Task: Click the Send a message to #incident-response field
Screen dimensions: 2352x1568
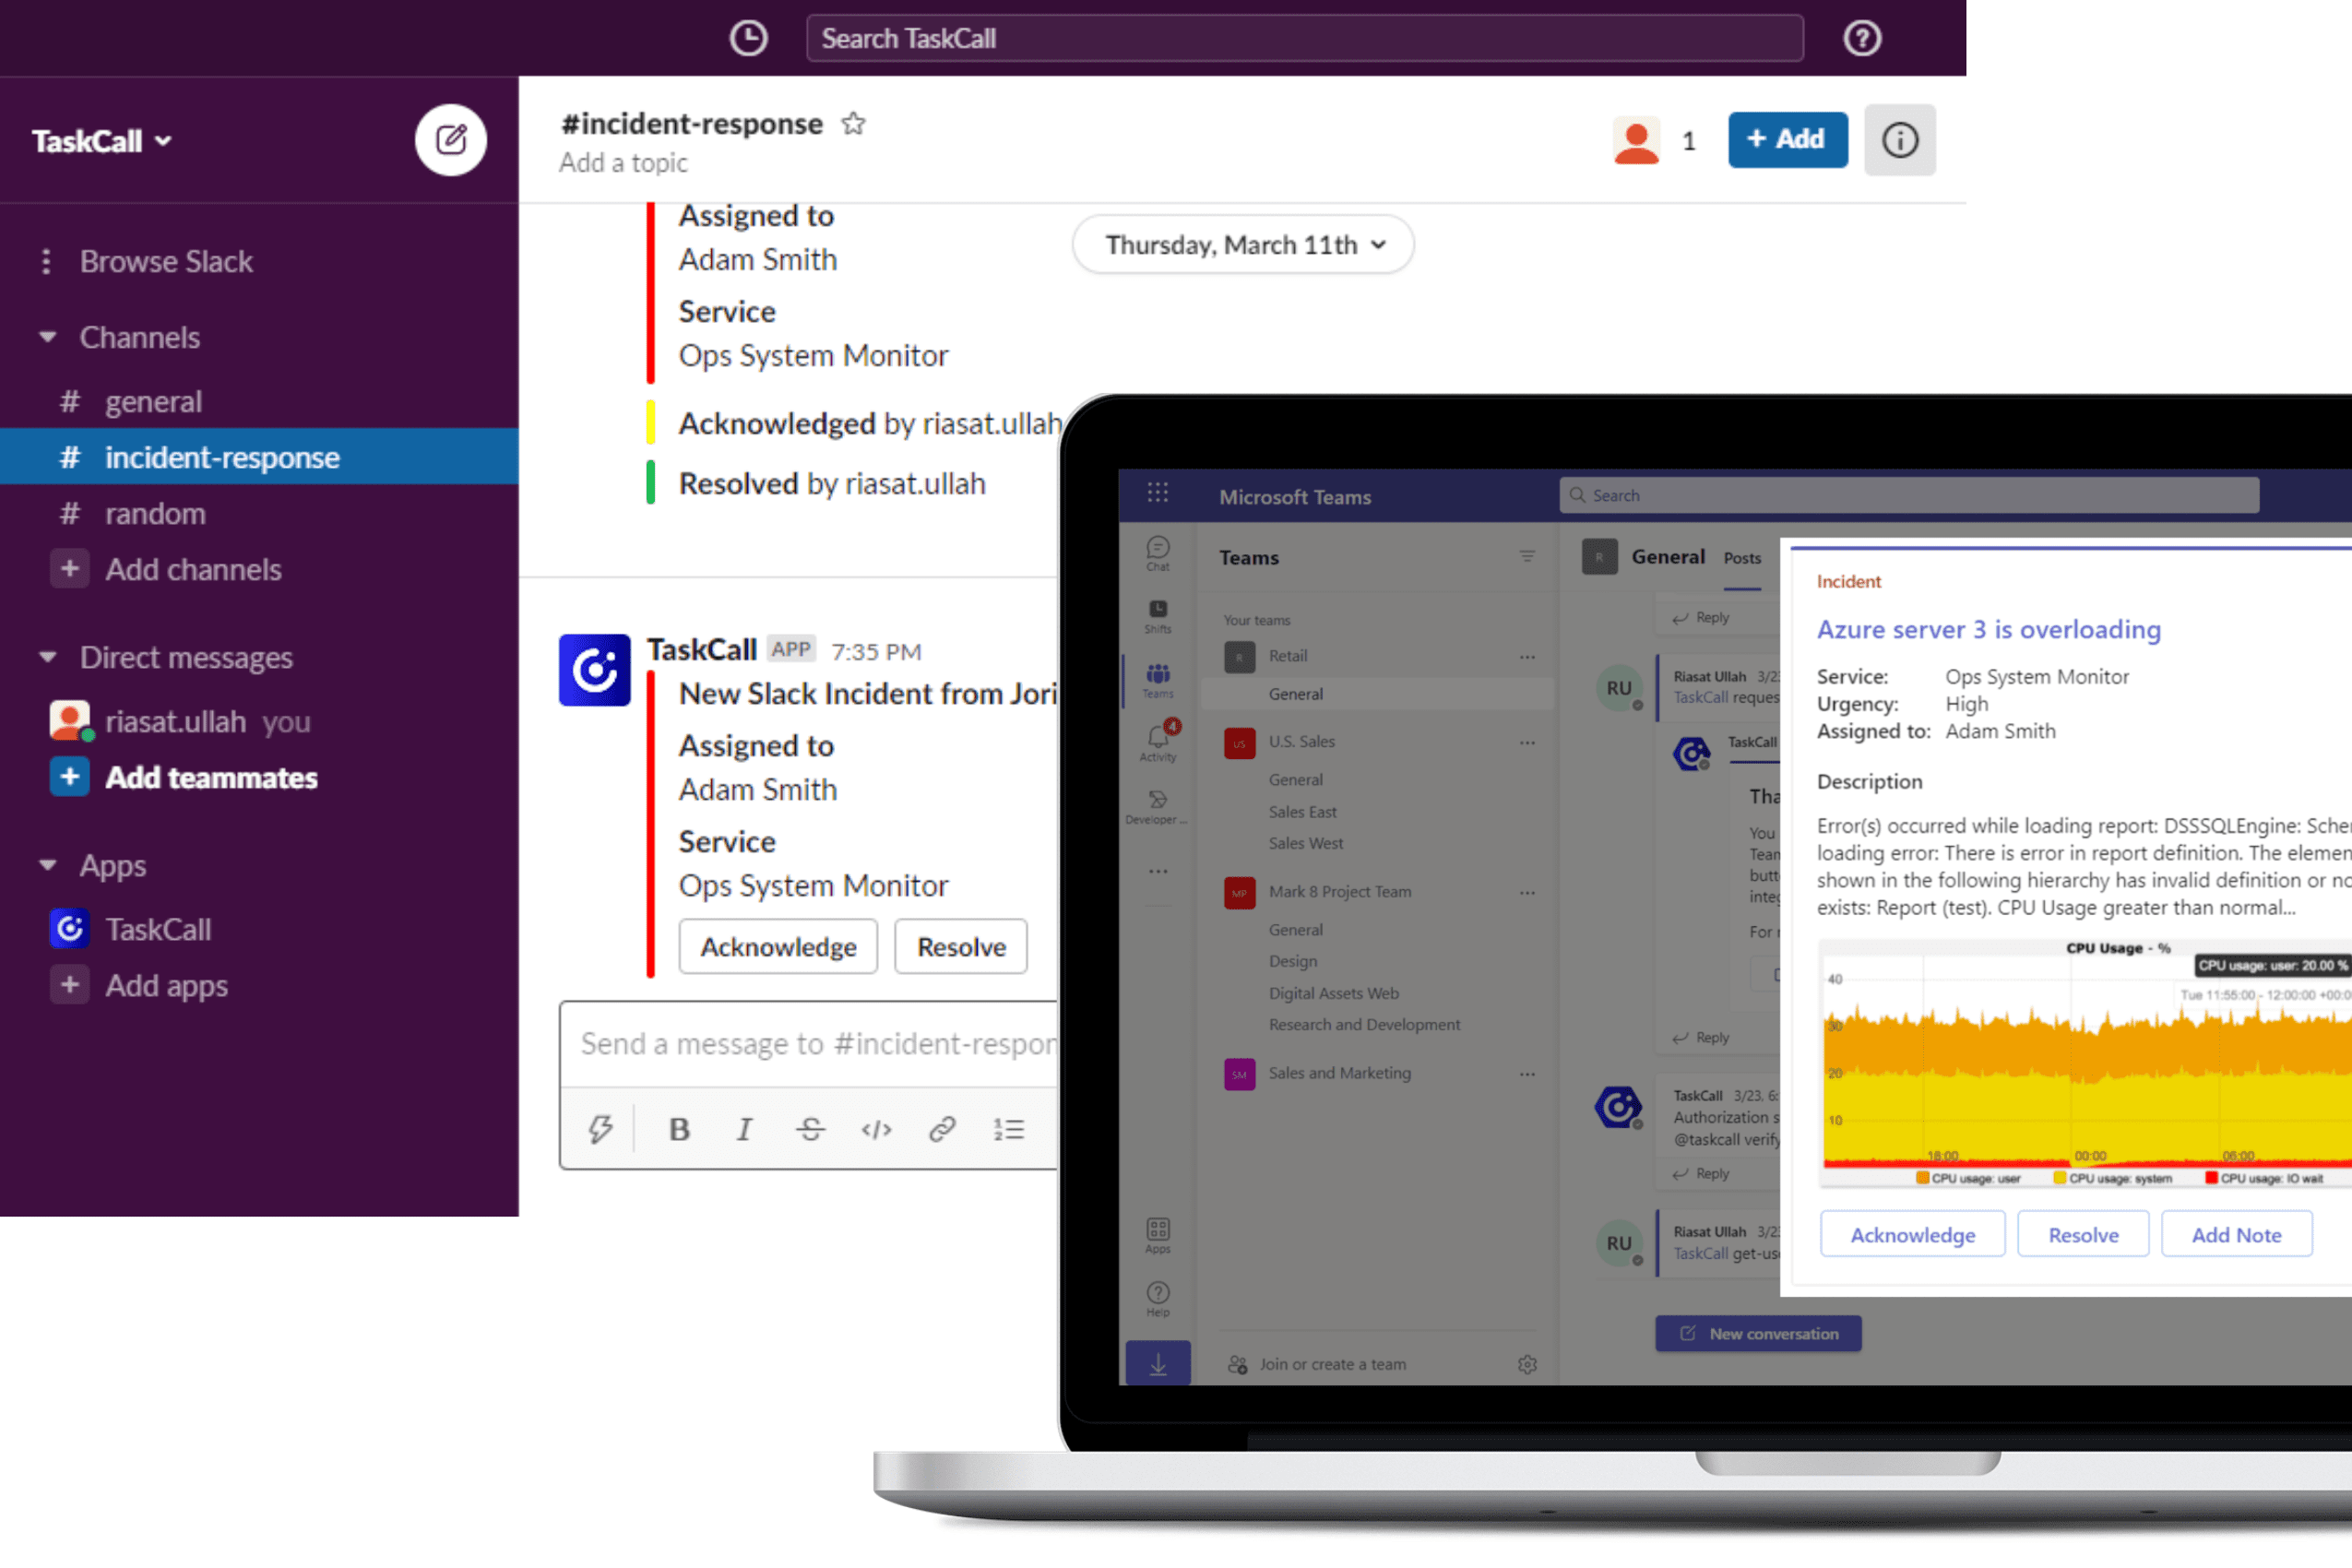Action: pos(809,1044)
